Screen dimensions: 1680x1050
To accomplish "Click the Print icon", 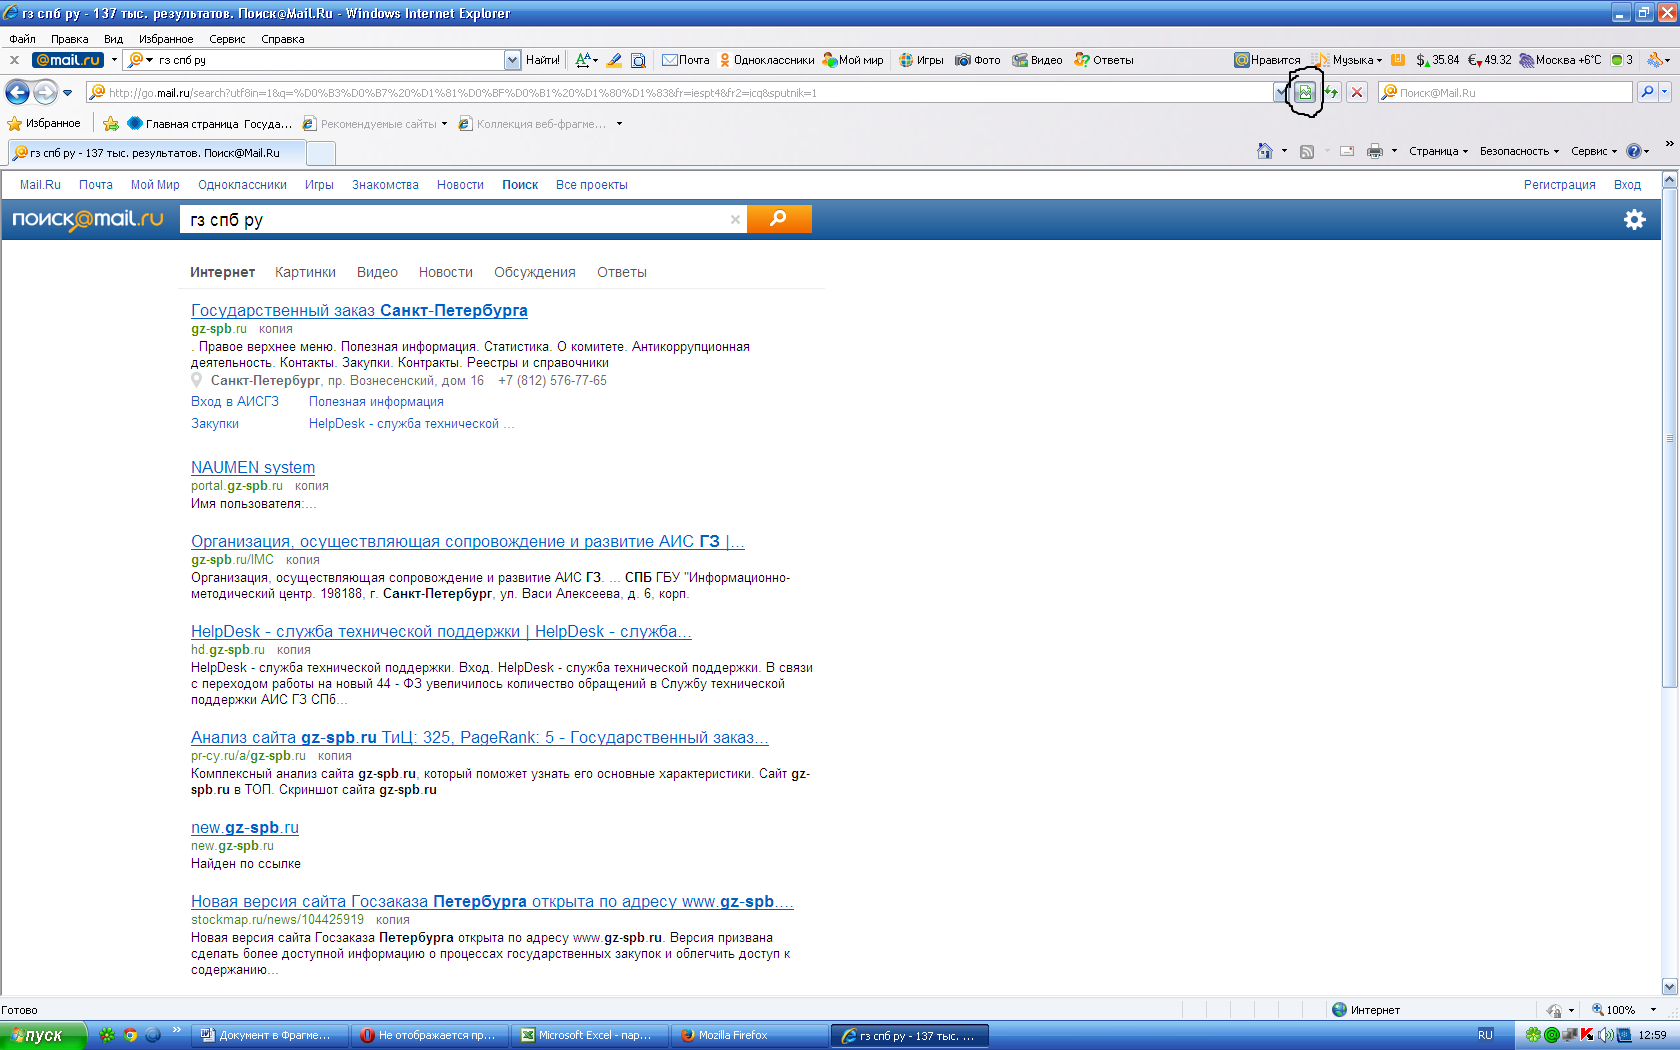I will click(1375, 151).
